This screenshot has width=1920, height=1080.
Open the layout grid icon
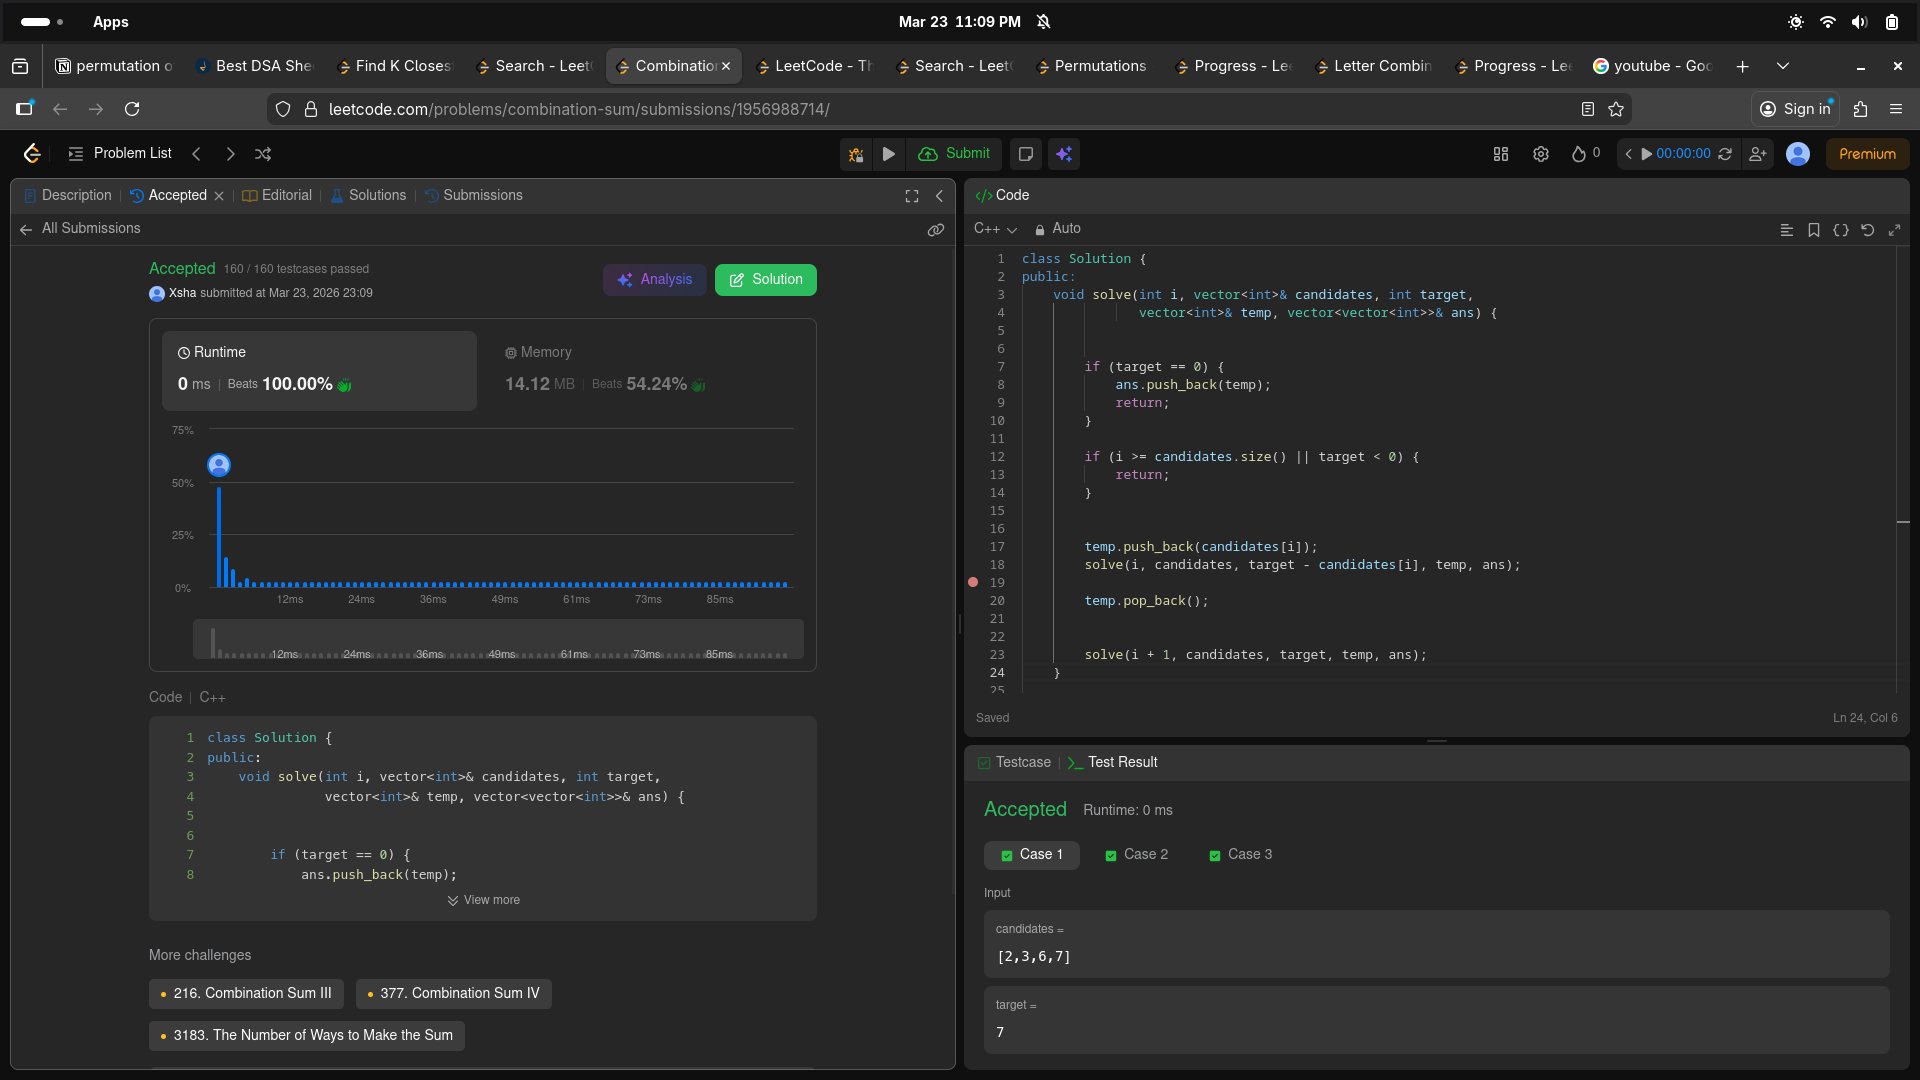click(x=1500, y=154)
